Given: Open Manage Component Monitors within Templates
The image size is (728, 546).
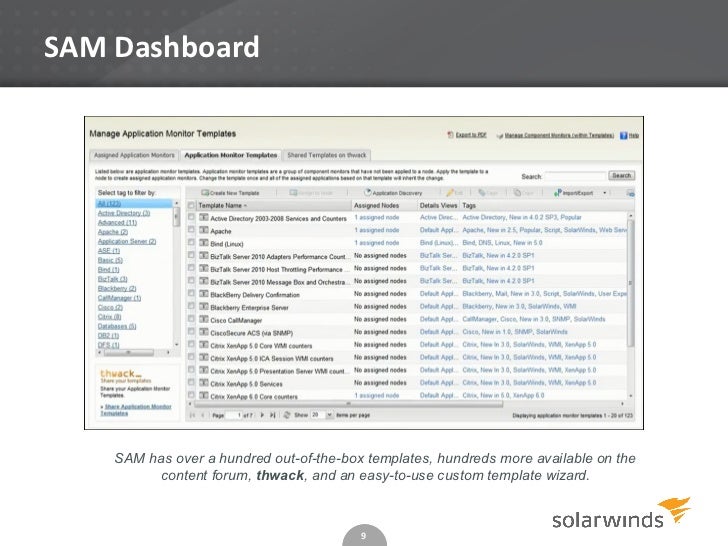Looking at the screenshot, I should coord(559,136).
